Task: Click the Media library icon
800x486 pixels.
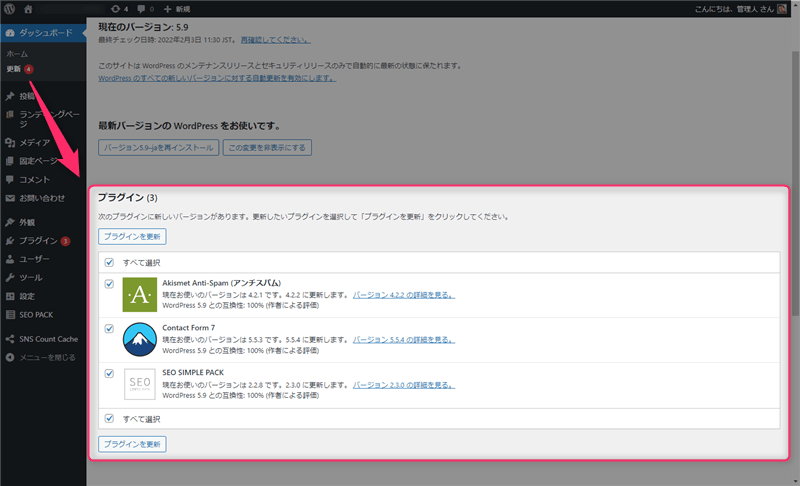Action: coord(10,142)
